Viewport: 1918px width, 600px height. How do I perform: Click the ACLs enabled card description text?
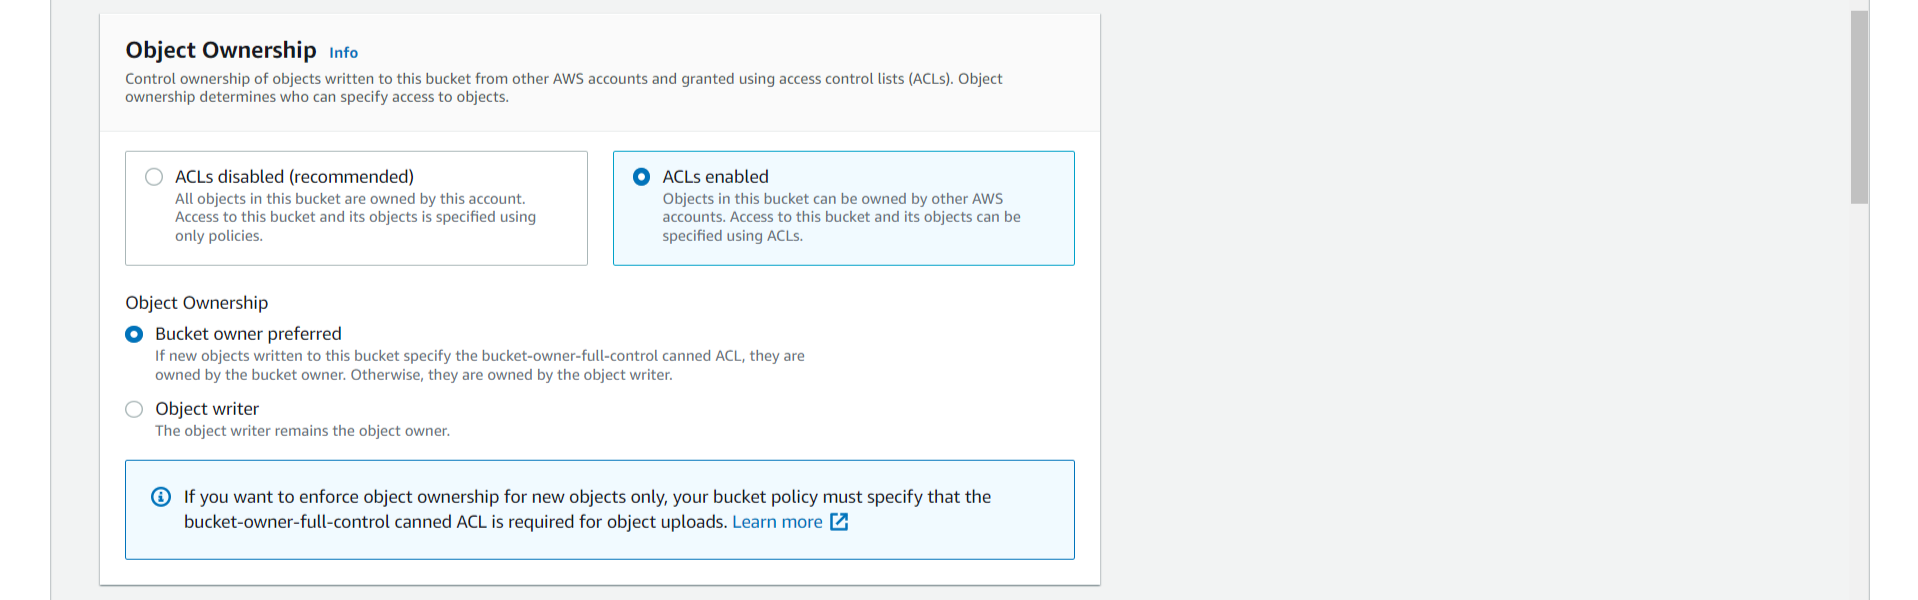tap(841, 217)
